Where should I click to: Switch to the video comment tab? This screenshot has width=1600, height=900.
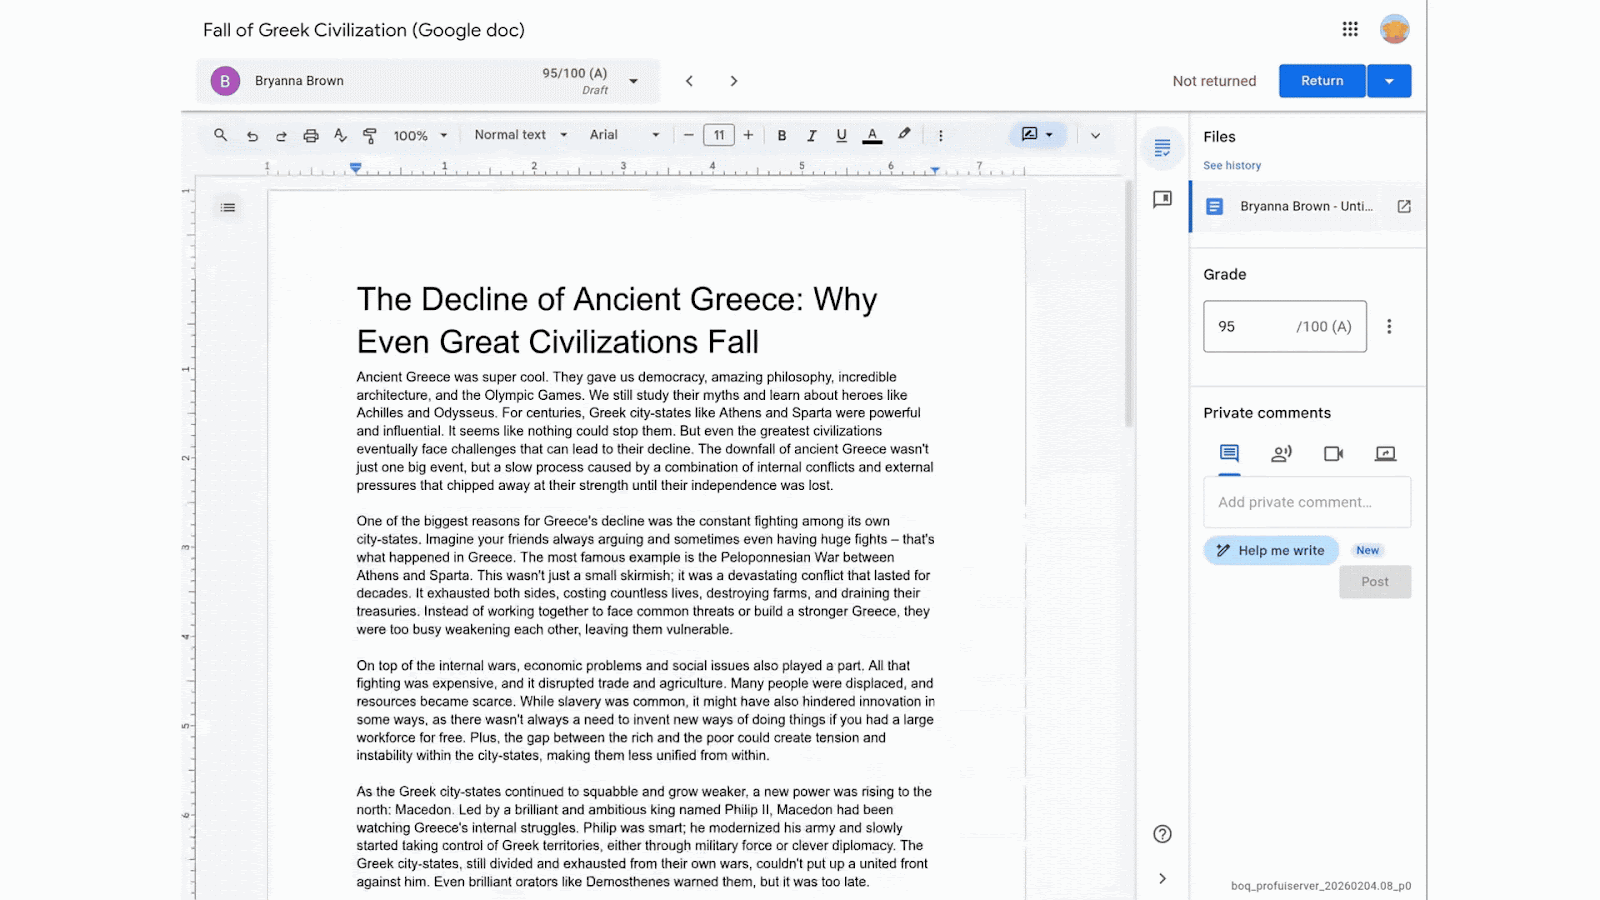click(x=1333, y=454)
